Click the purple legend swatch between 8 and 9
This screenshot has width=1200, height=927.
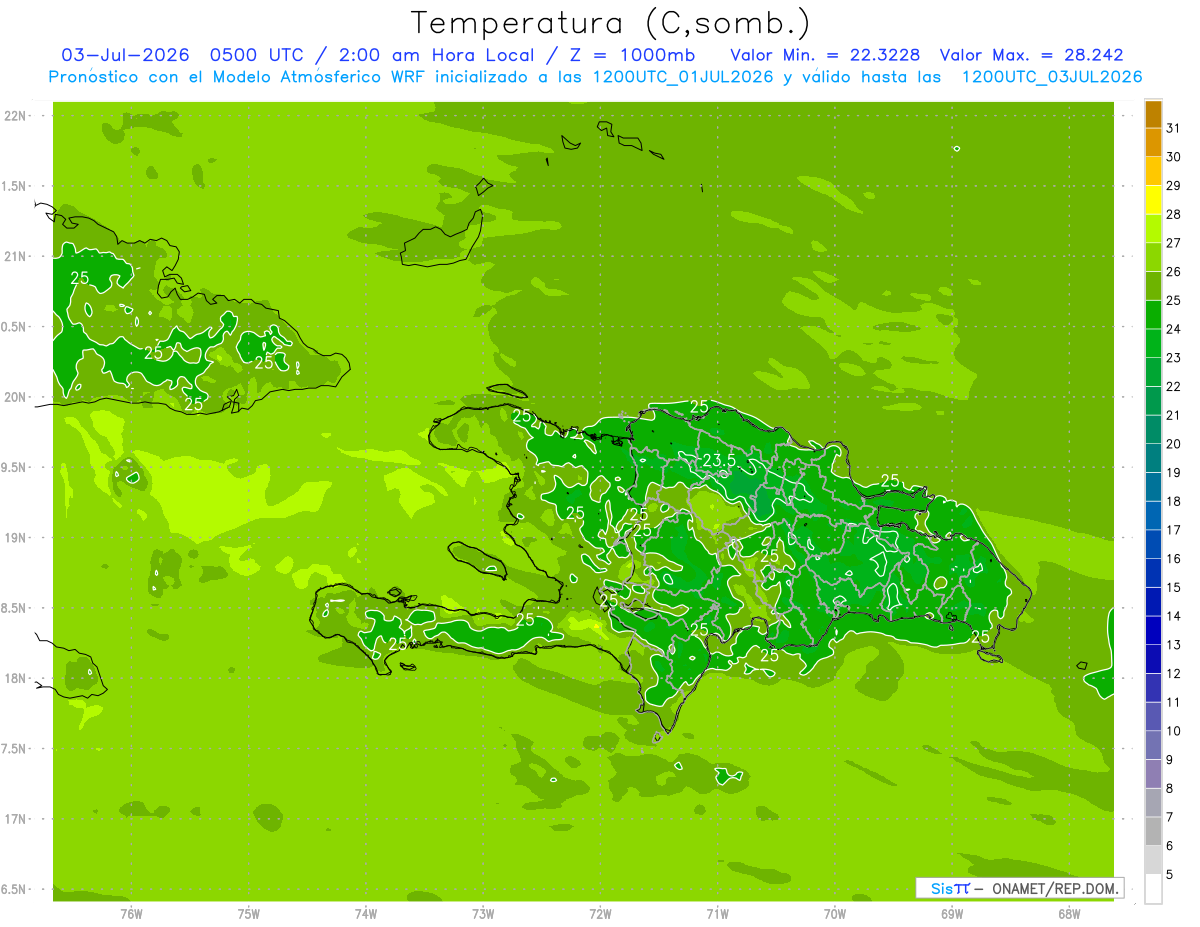1153,774
